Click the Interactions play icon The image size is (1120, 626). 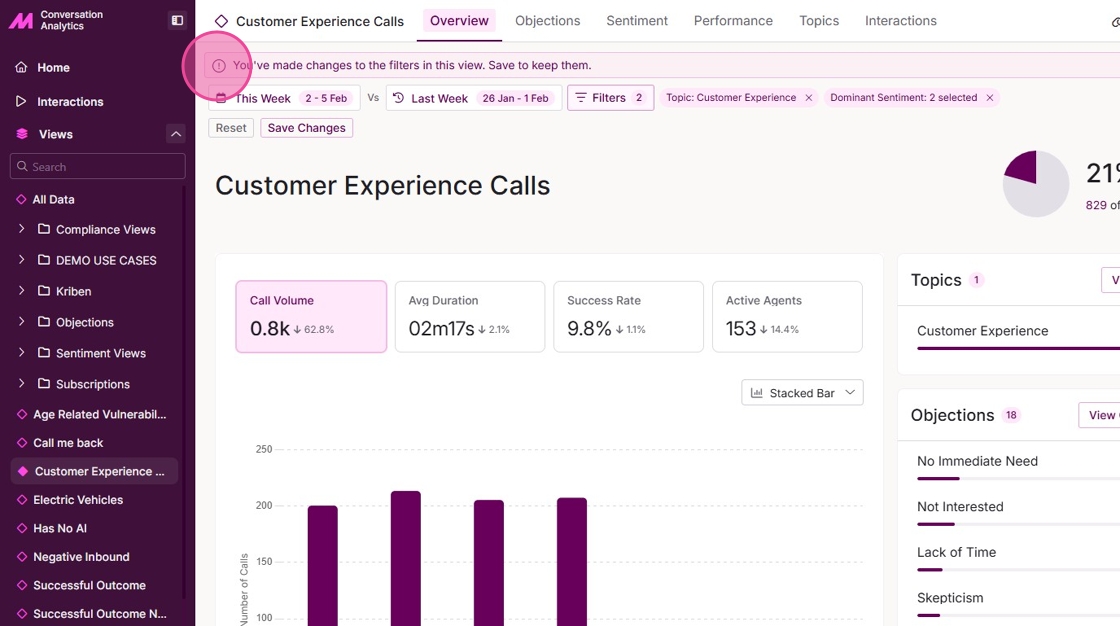click(x=21, y=101)
